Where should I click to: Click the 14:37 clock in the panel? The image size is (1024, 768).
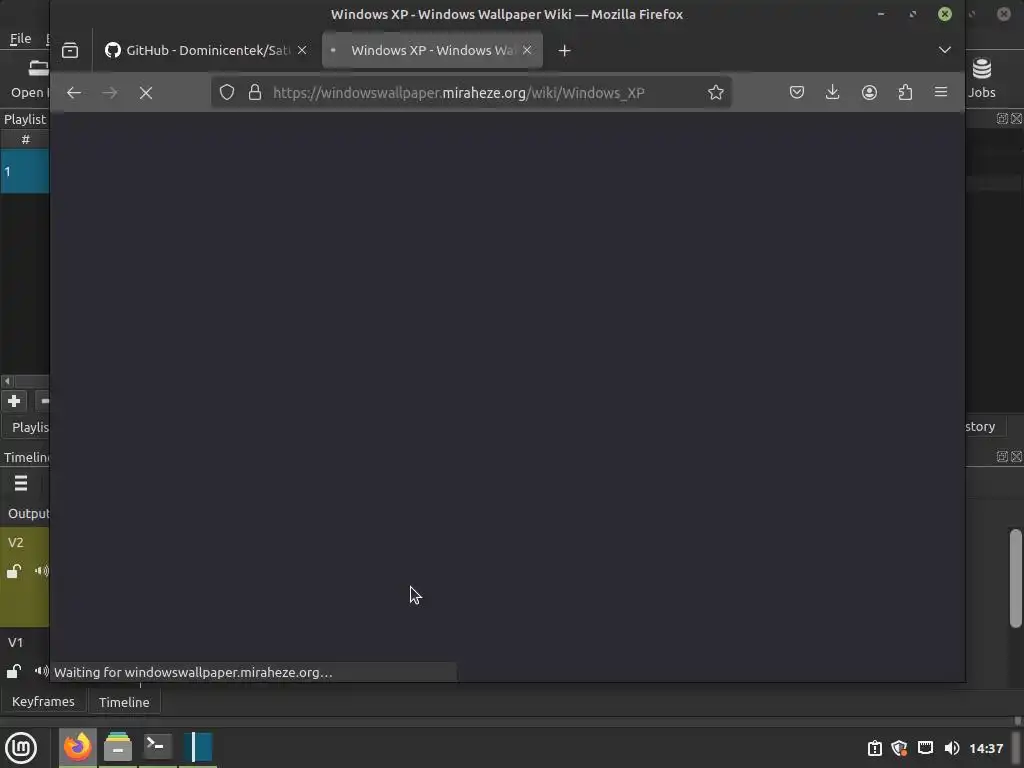[x=986, y=748]
